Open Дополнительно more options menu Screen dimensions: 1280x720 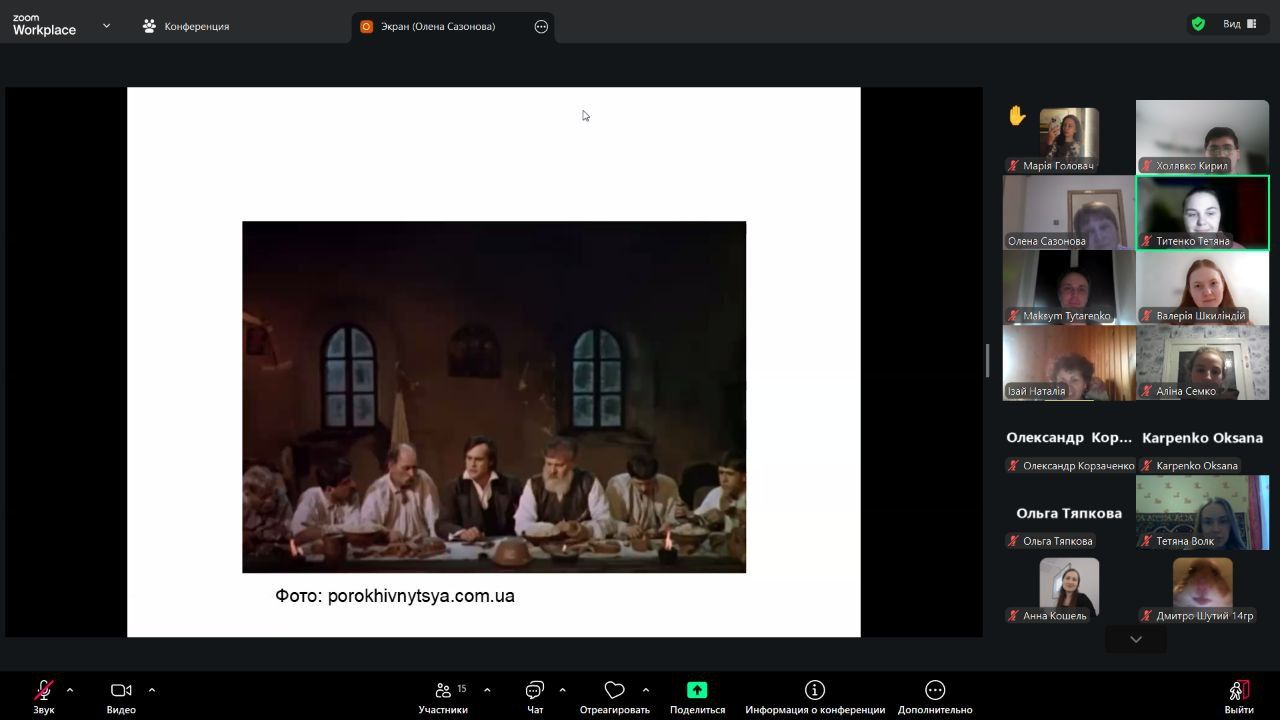934,695
